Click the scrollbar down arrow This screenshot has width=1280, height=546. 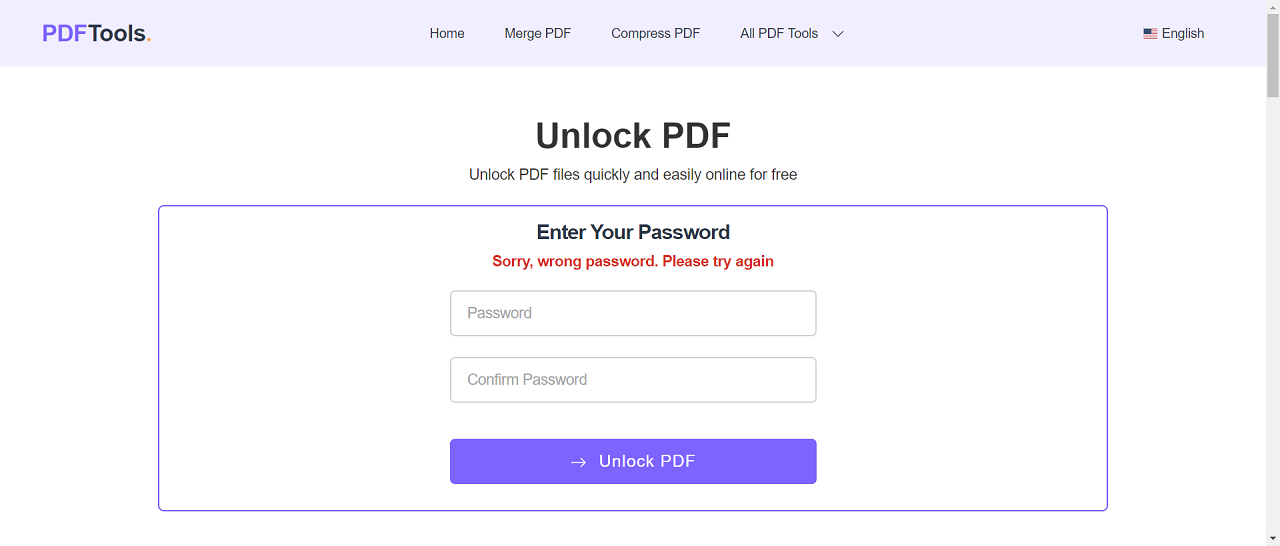(1272, 538)
